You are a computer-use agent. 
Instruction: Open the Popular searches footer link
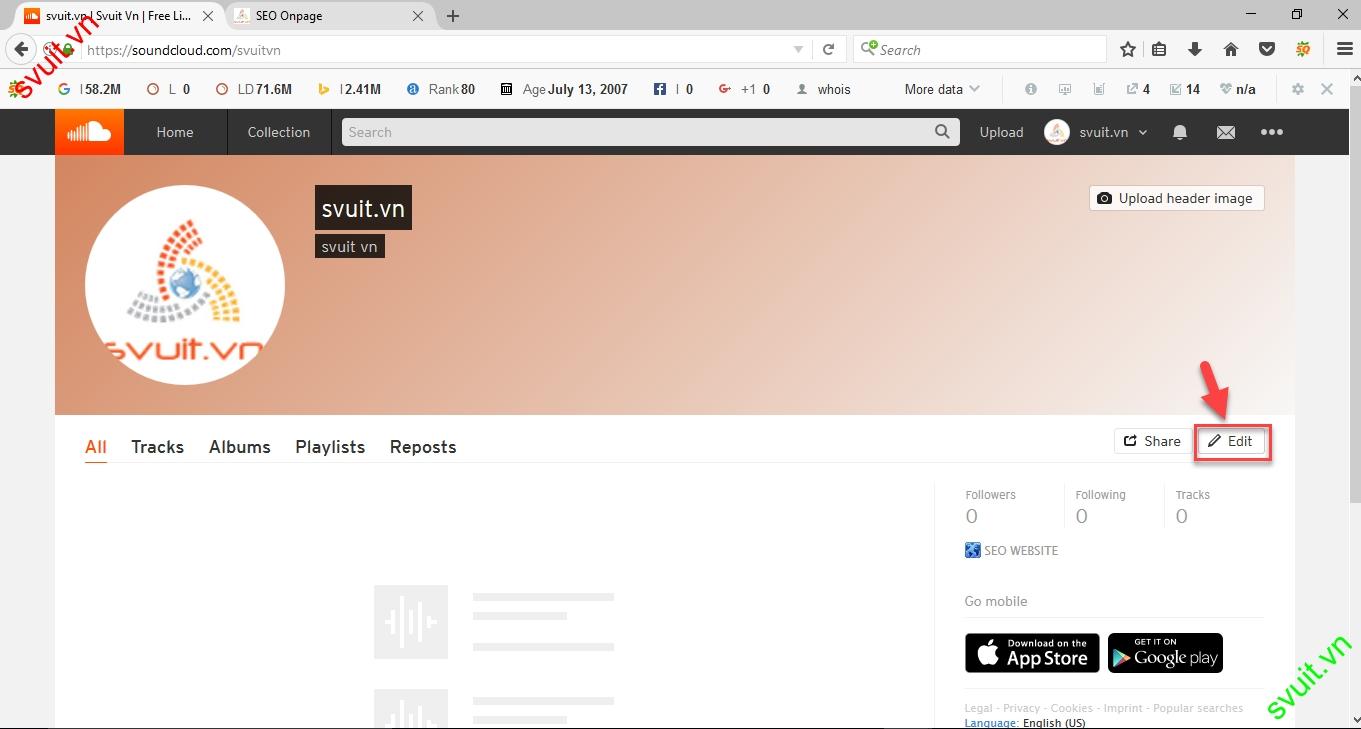click(1198, 708)
